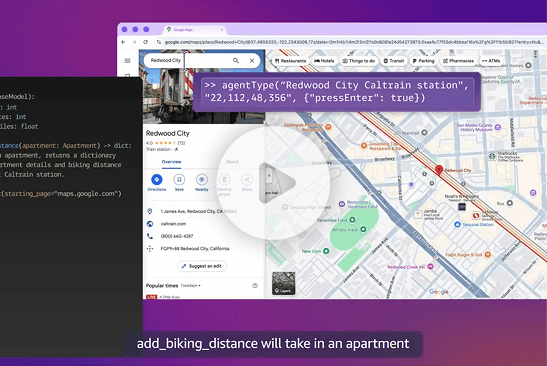
Task: Clear the Redwood City search box
Action: click(252, 61)
